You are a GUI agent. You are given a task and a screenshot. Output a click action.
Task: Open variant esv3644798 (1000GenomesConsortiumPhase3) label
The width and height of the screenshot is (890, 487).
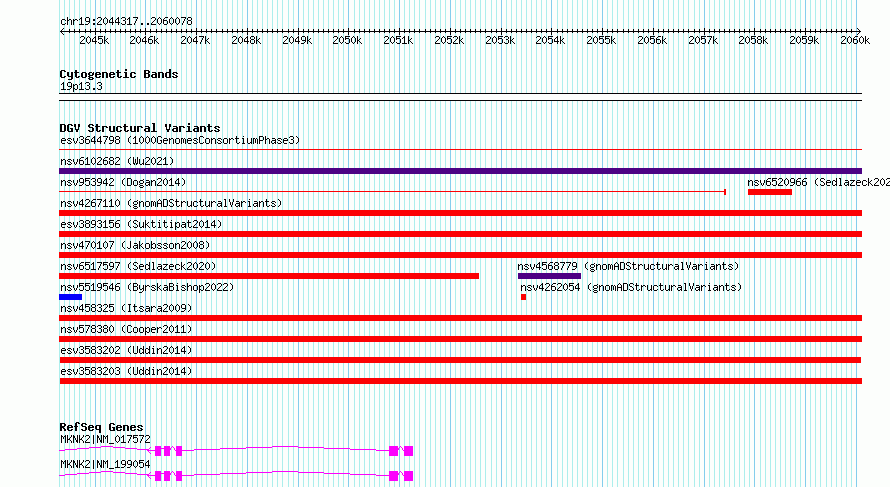(180, 140)
